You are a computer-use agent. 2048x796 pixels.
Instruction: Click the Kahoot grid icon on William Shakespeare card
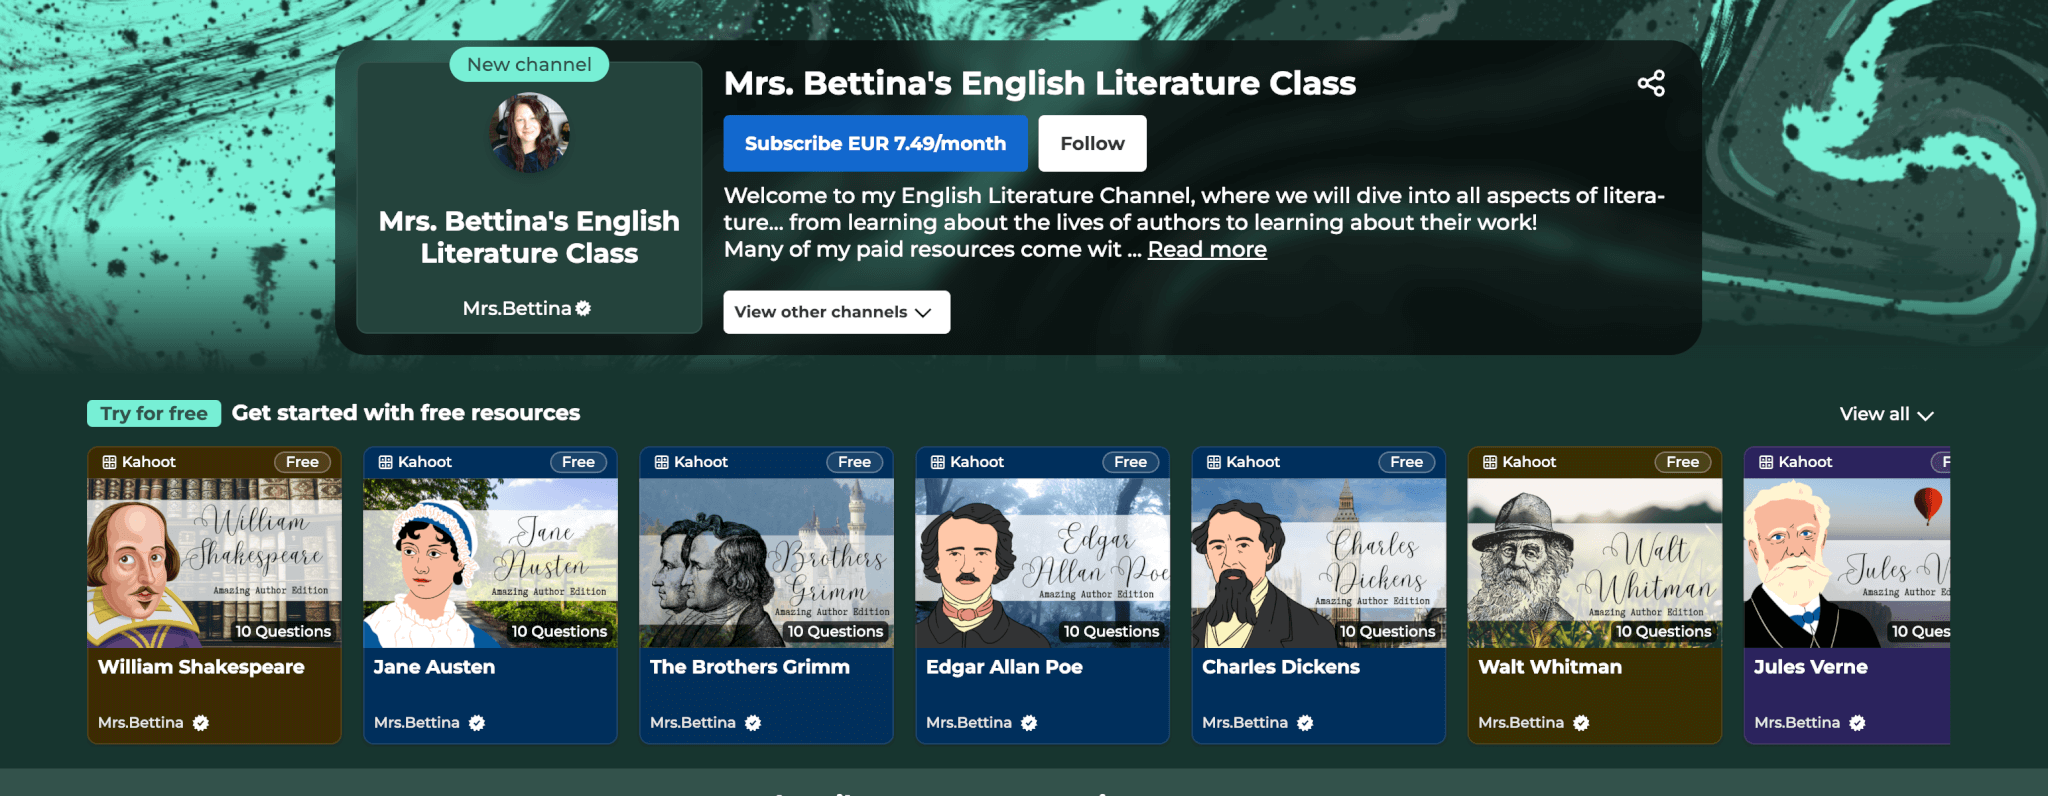[109, 462]
